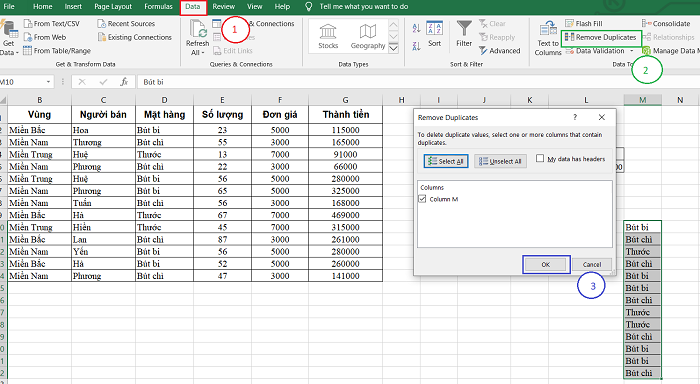
Task: Switch to the View tab
Action: click(254, 7)
